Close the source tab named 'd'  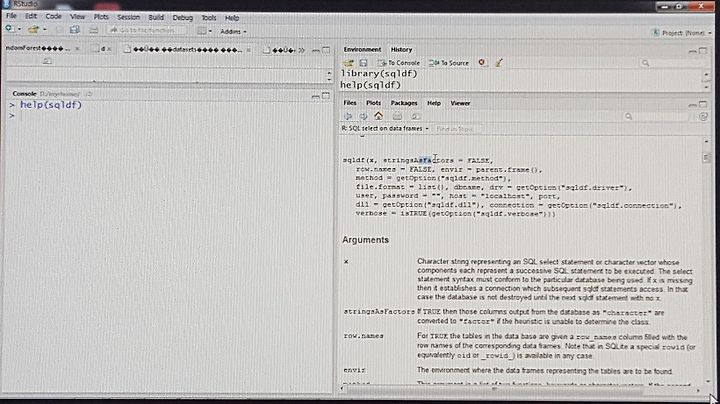(109, 49)
